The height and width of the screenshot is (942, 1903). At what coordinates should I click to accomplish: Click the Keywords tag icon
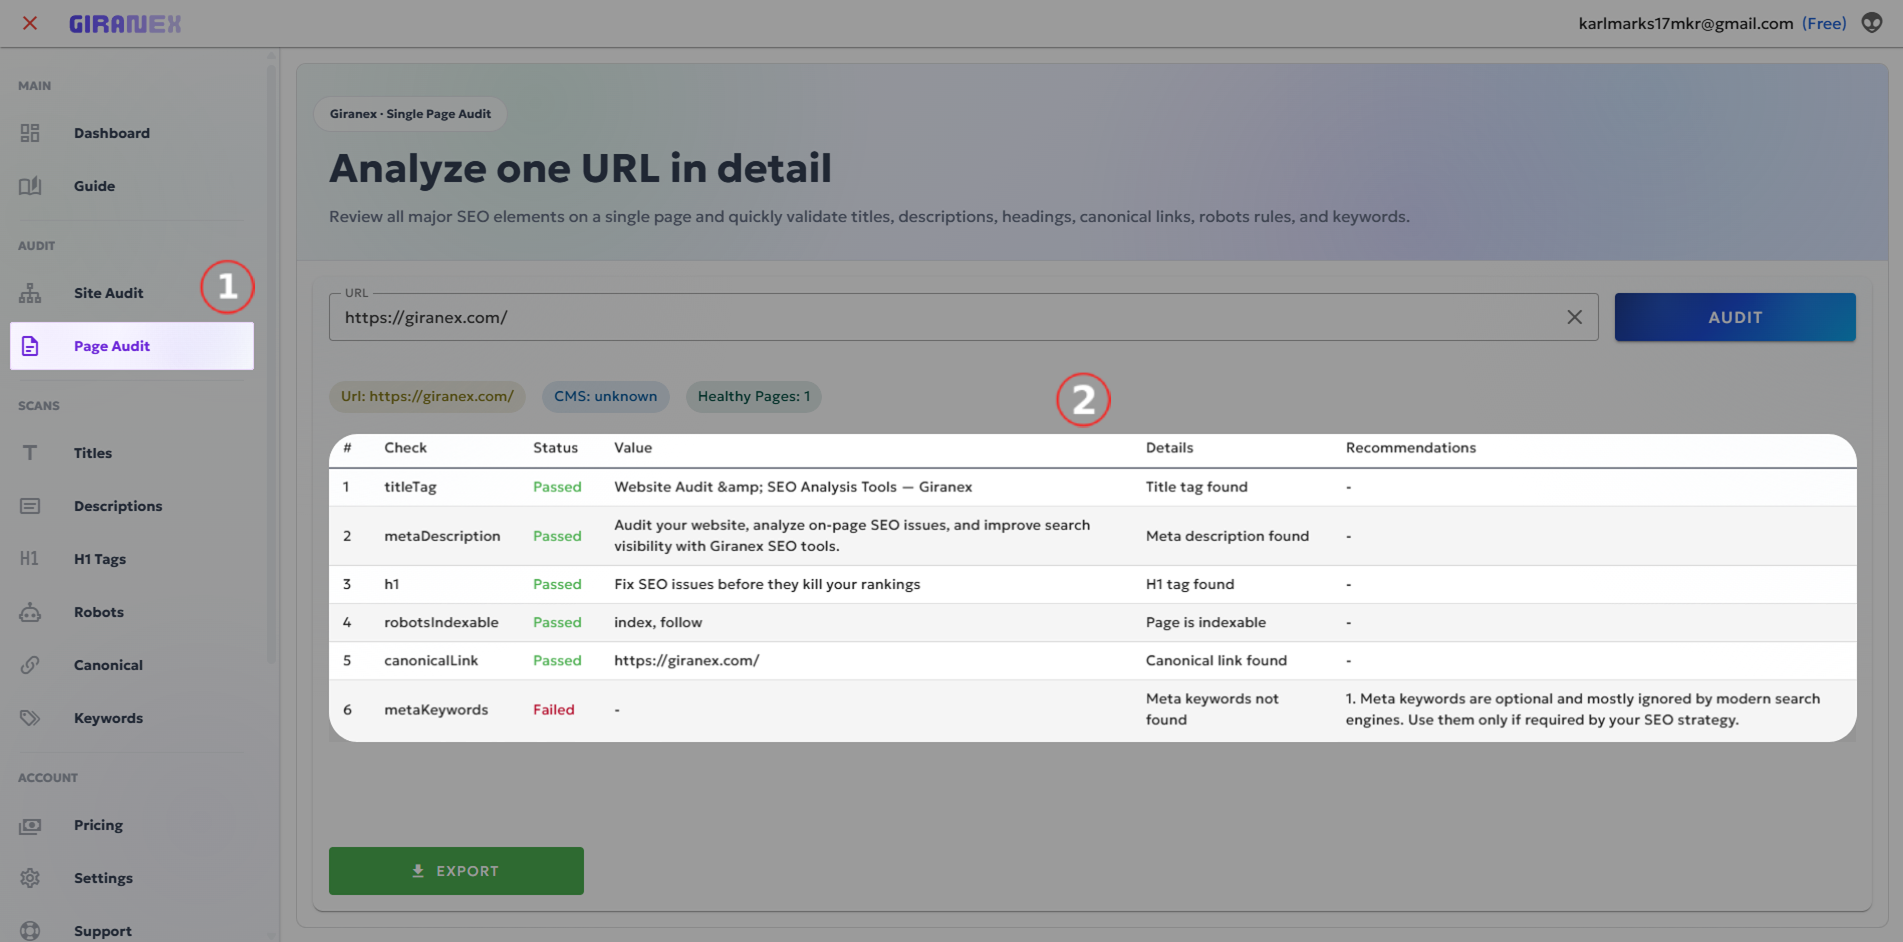coord(30,718)
